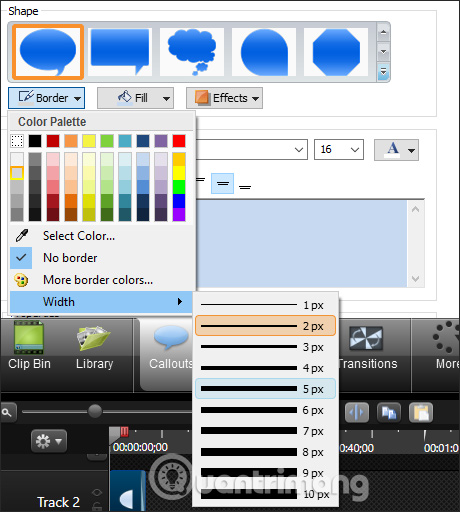
Task: Open the Fill dropdown
Action: (135, 98)
